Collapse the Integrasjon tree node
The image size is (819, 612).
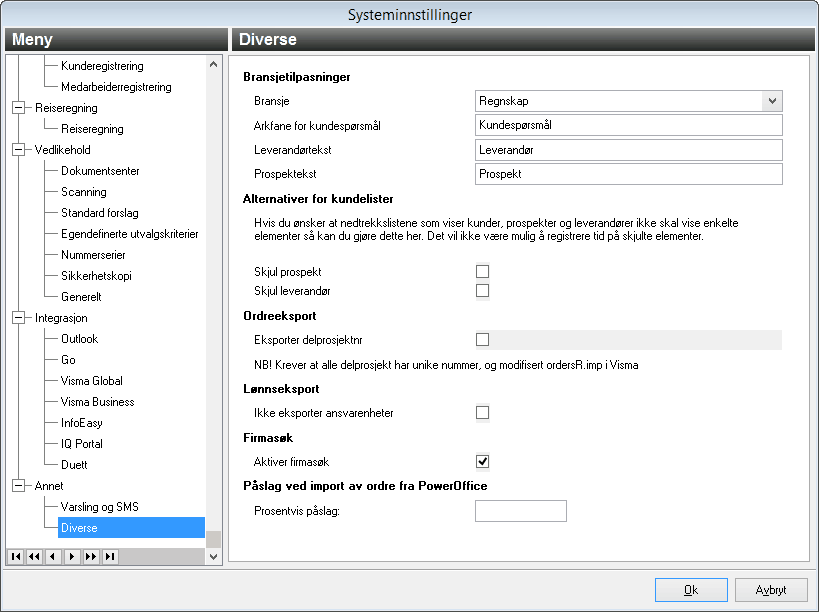point(18,318)
